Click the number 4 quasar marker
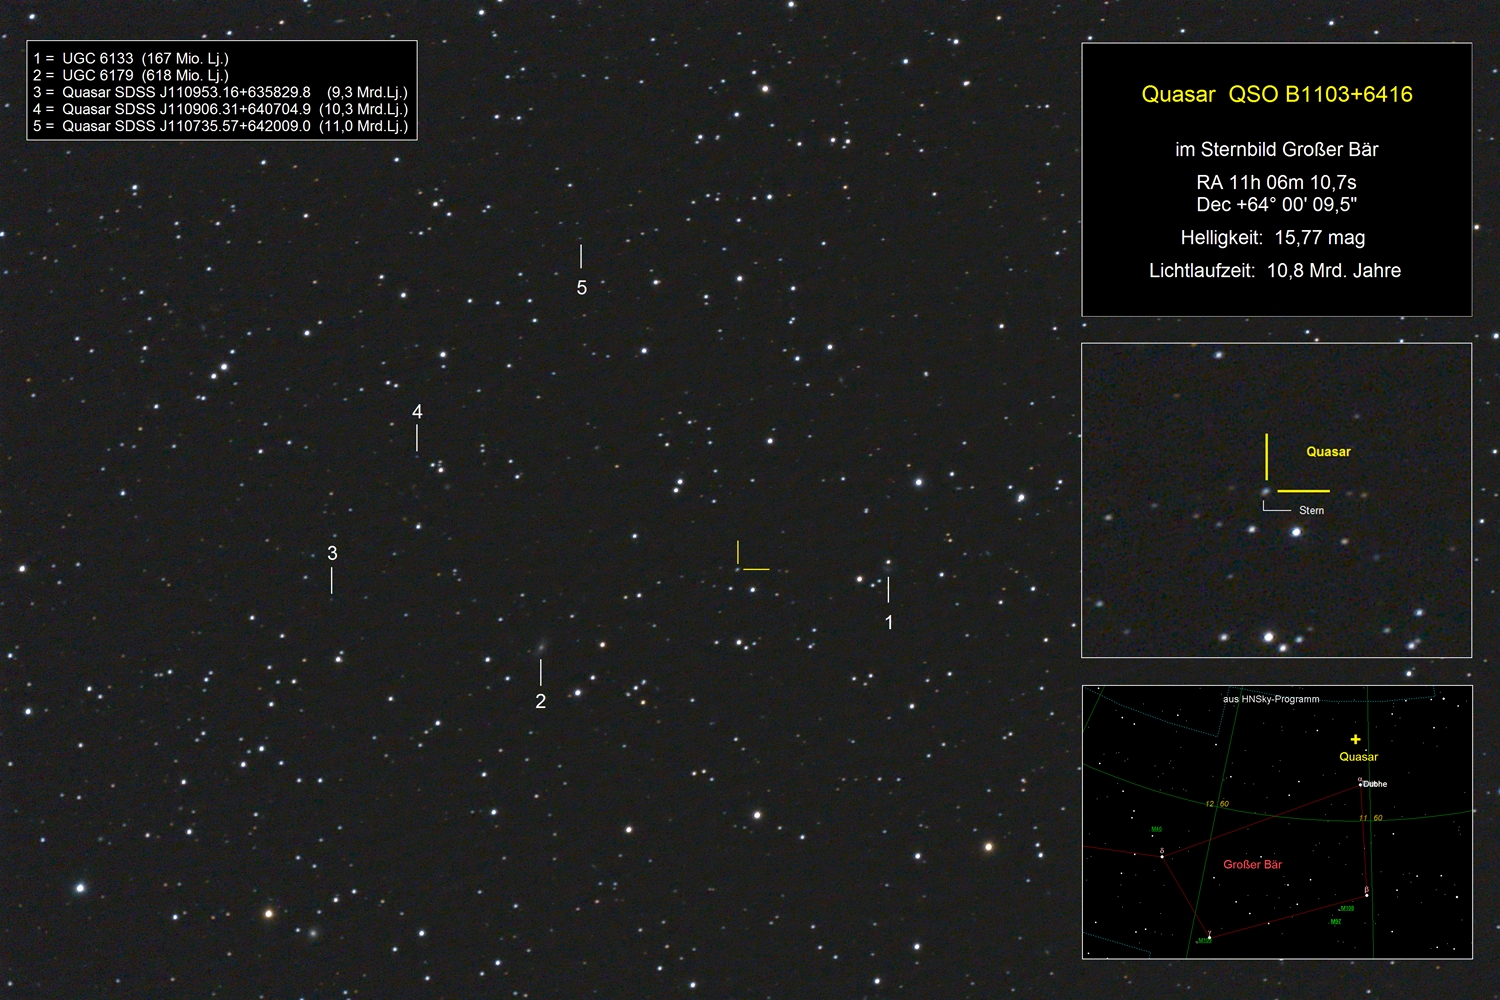Image resolution: width=1500 pixels, height=1000 pixels. click(x=417, y=412)
